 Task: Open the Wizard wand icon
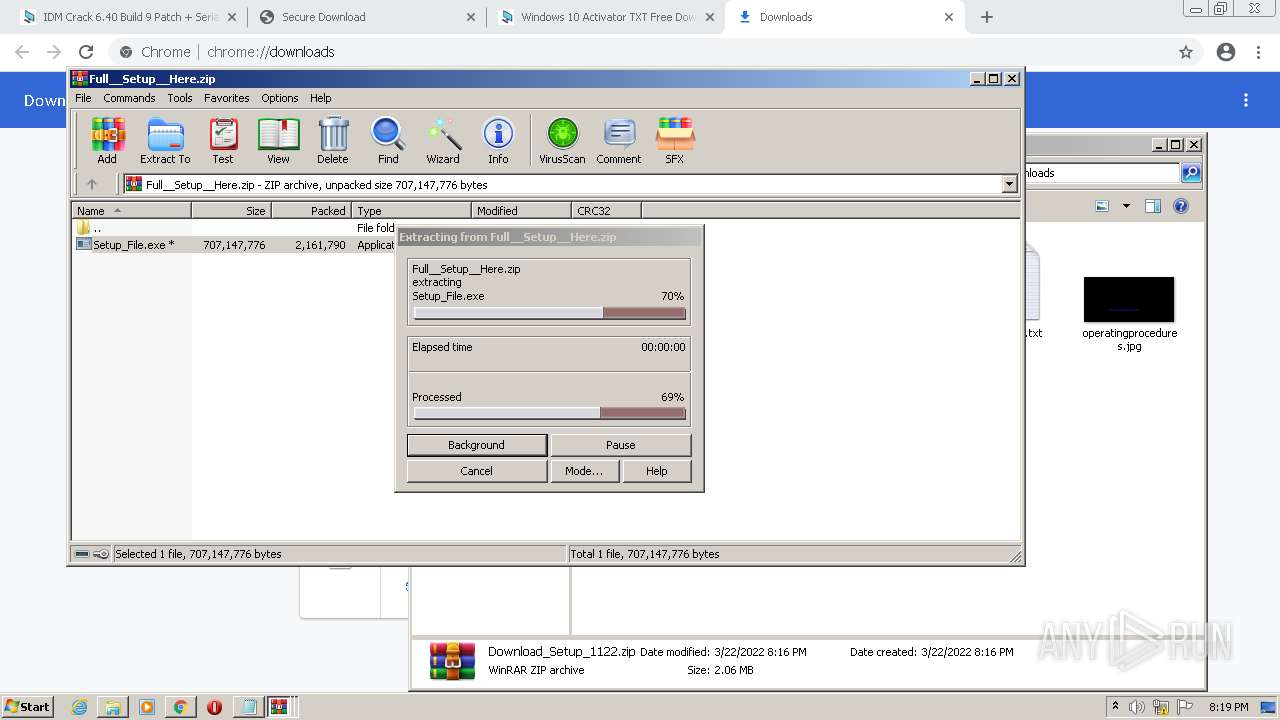[443, 140]
